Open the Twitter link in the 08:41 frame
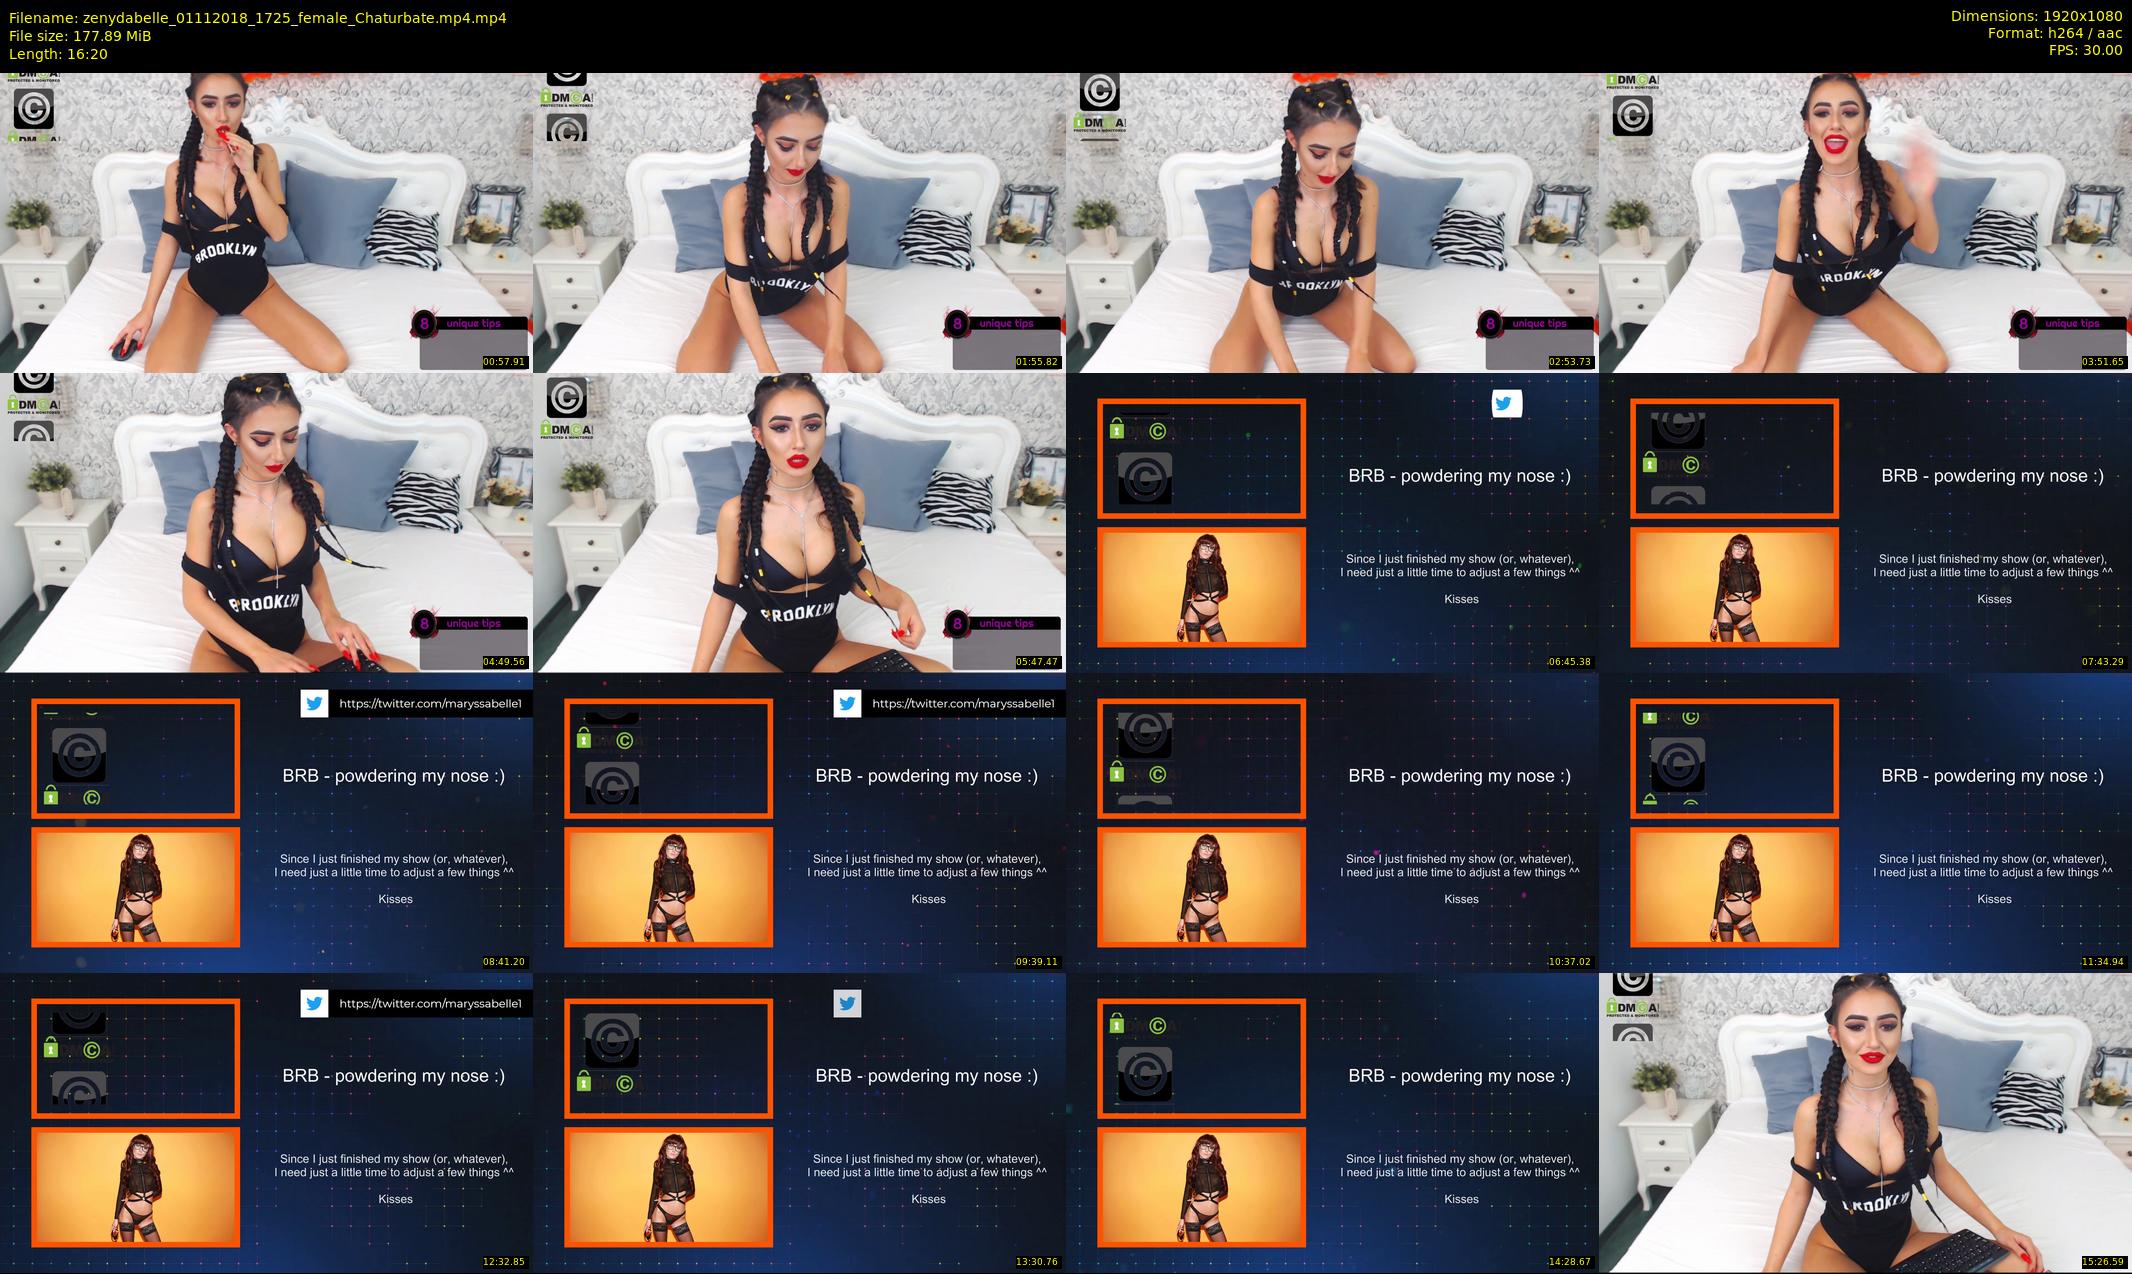Screen dimensions: 2132x1274 tap(429, 703)
